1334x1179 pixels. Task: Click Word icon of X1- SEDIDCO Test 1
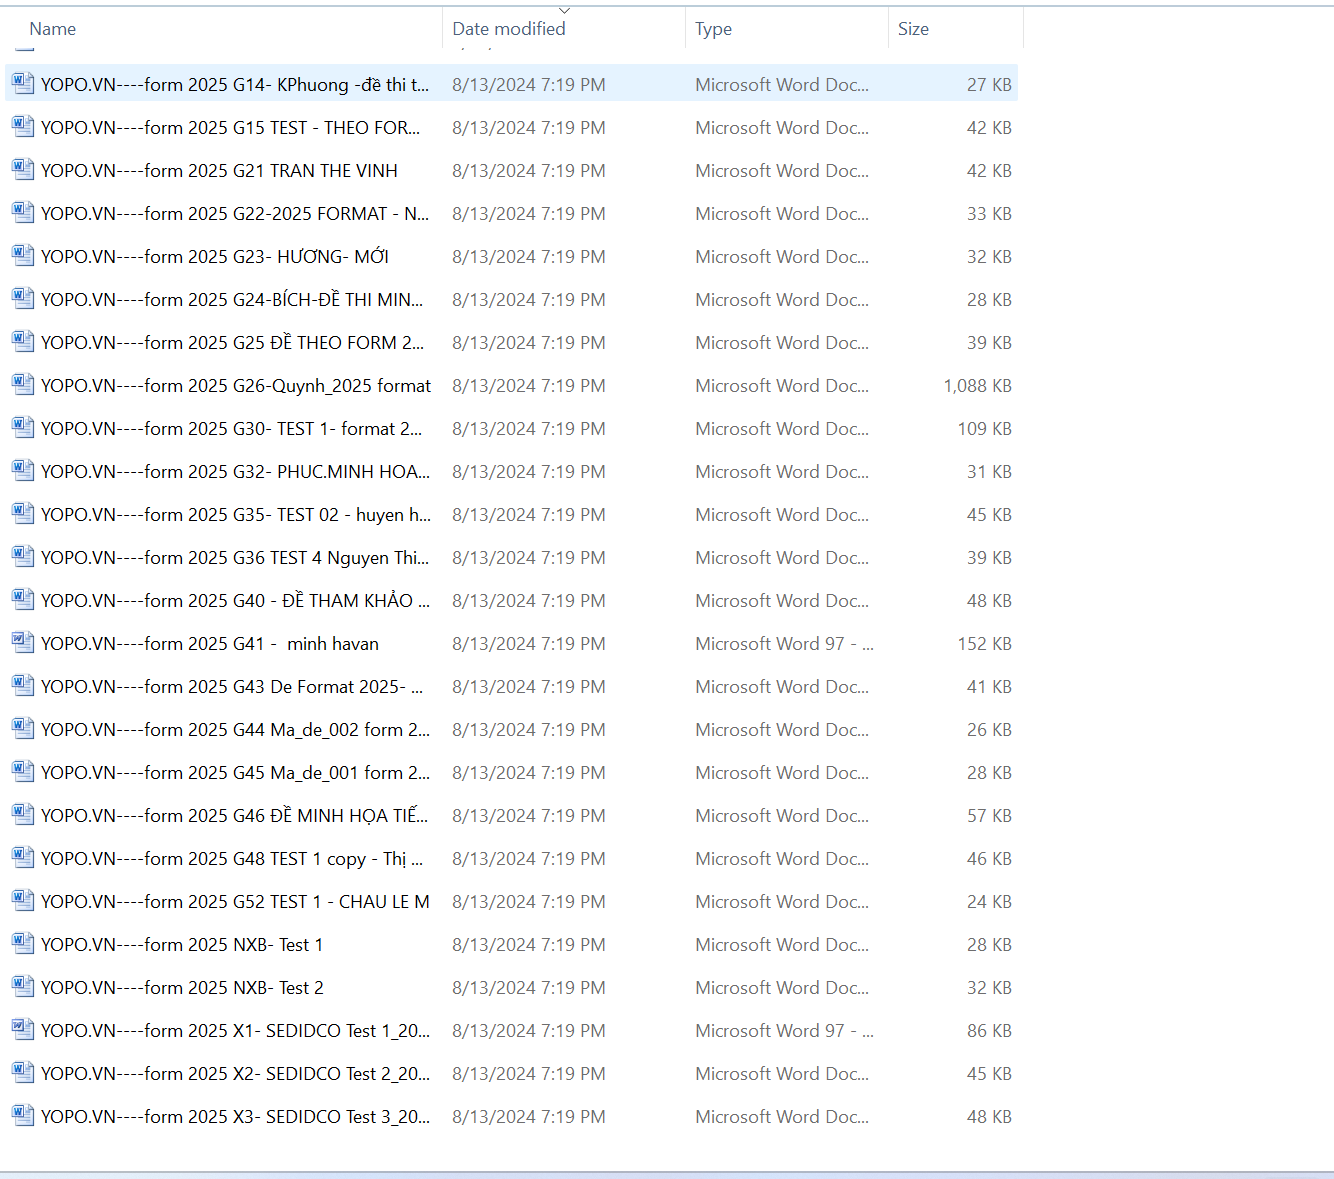[23, 1030]
